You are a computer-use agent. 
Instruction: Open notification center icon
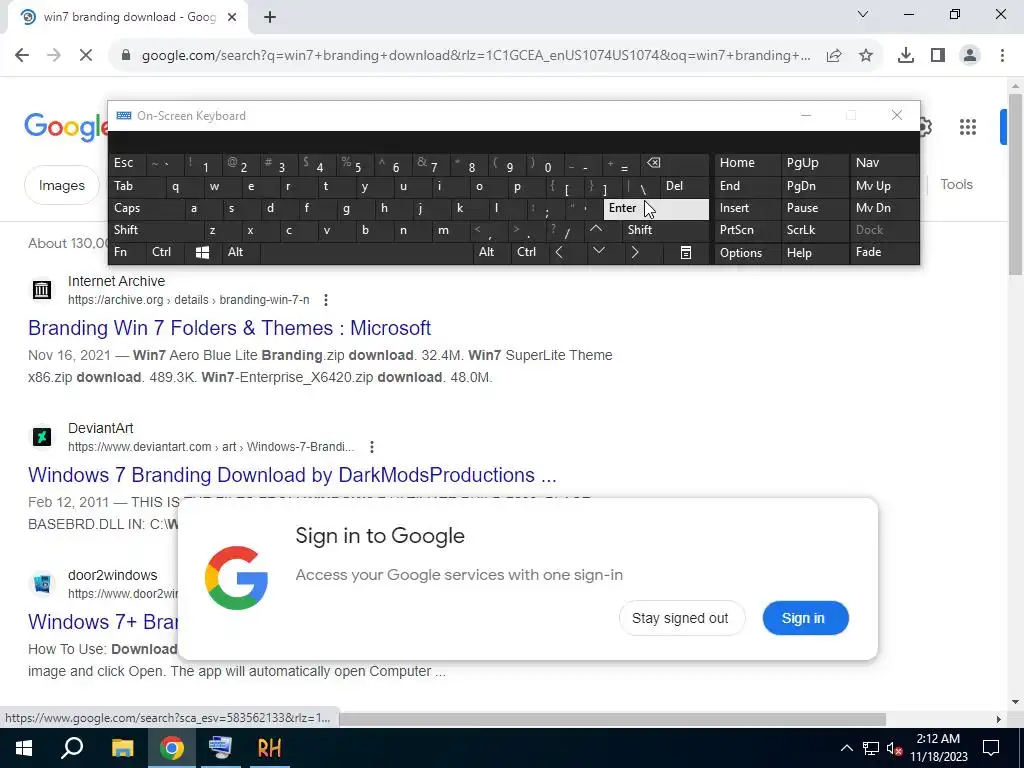click(991, 748)
